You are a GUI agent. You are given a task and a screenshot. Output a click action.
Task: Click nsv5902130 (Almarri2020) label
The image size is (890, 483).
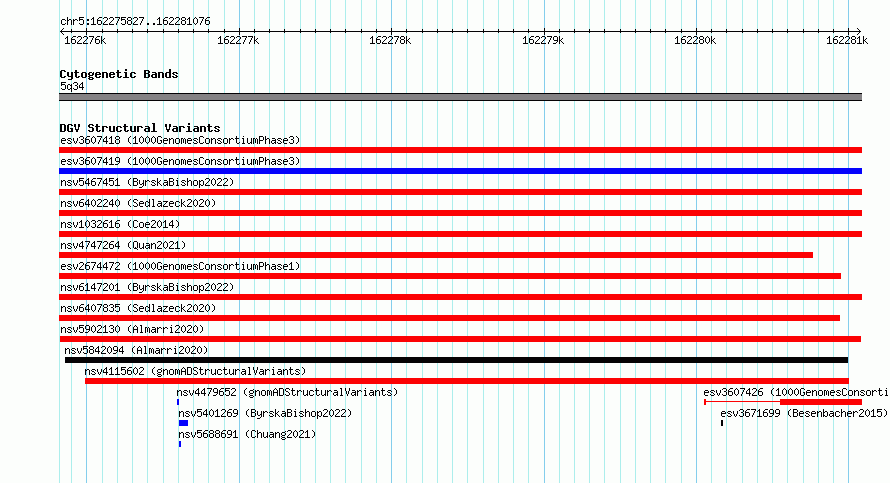pos(132,329)
